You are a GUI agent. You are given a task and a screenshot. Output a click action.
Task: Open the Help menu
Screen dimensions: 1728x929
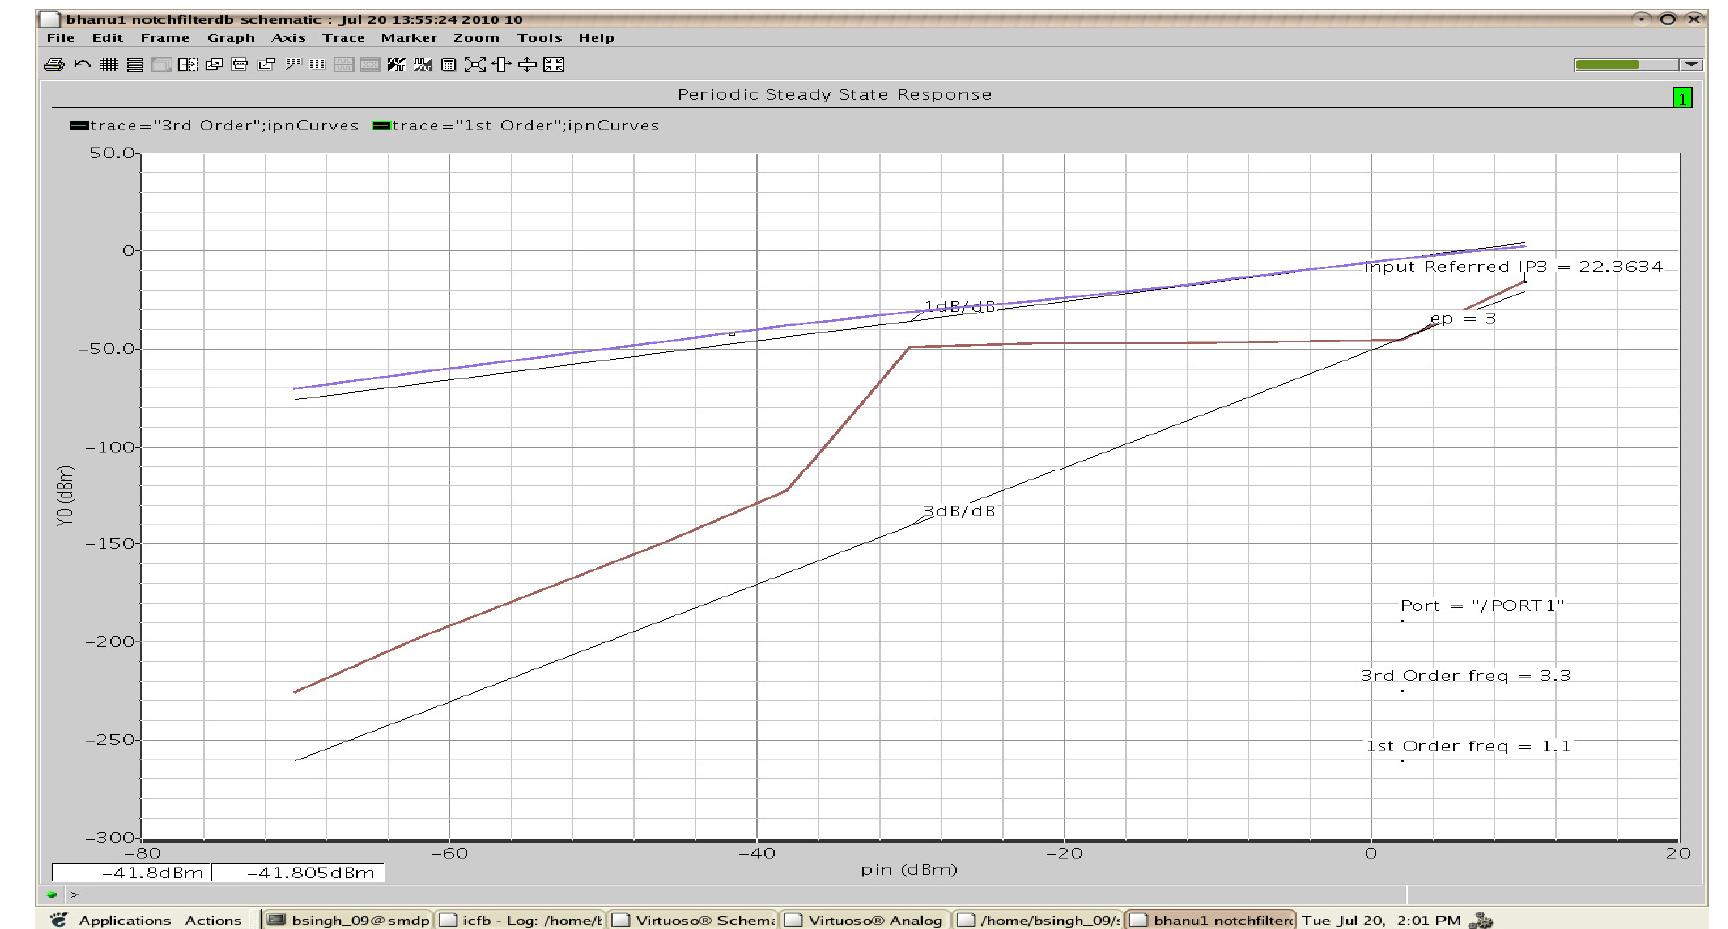coord(596,38)
